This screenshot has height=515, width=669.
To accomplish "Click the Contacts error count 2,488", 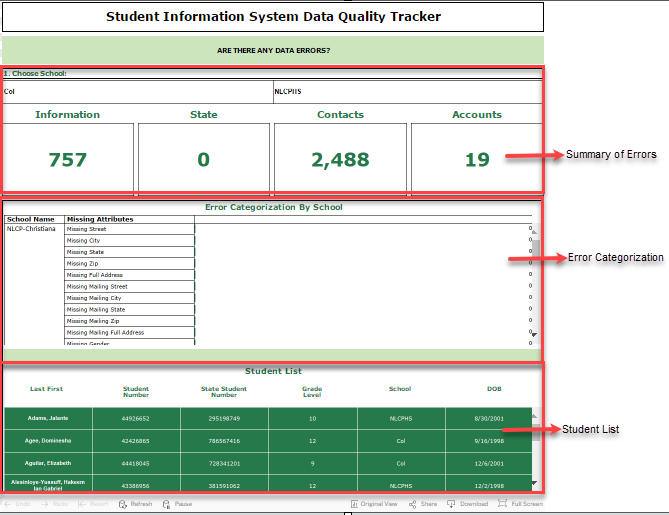I will [x=340, y=160].
